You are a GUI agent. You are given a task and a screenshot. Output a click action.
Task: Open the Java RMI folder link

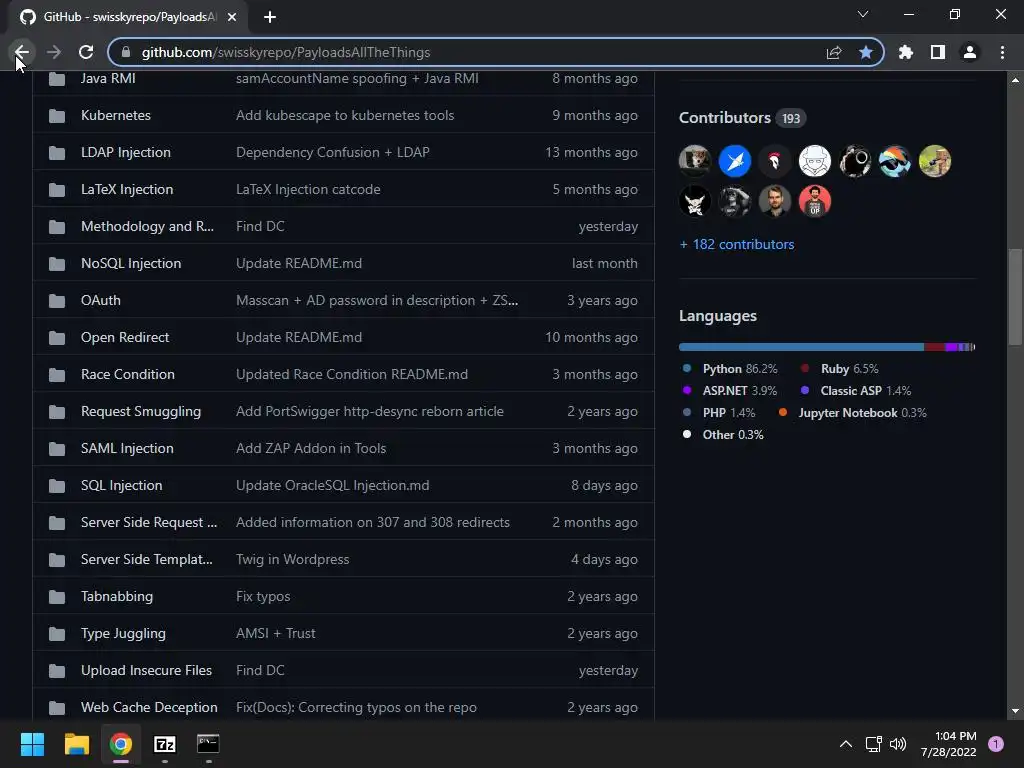(108, 78)
